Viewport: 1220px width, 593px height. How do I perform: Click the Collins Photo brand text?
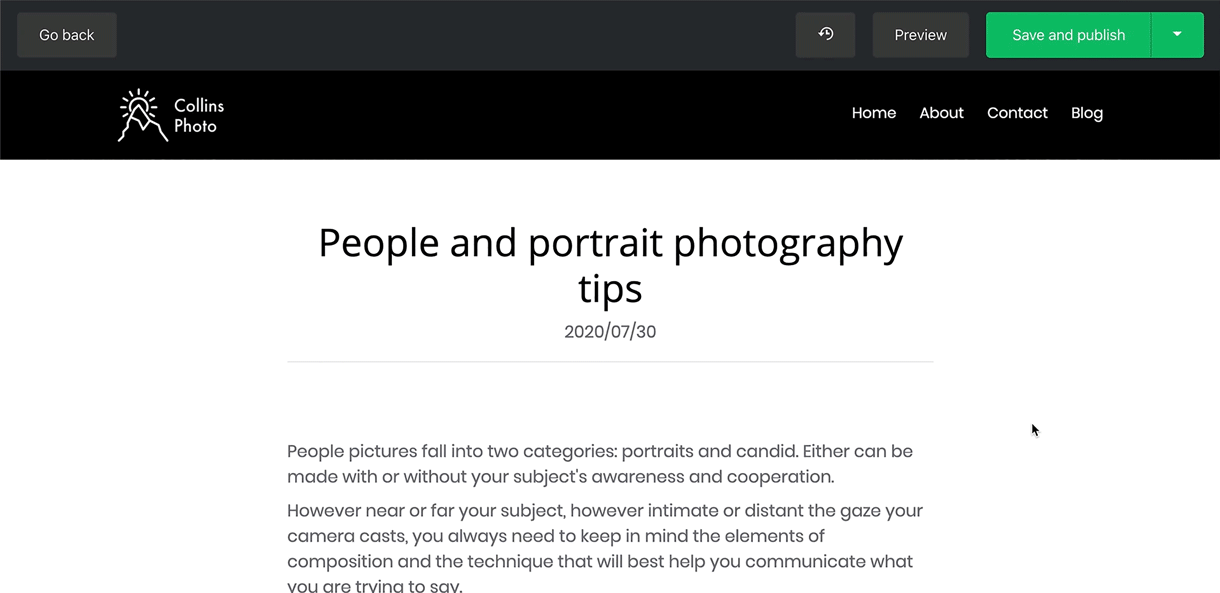(199, 116)
